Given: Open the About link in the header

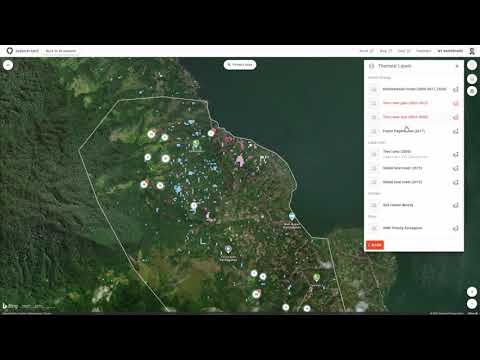Looking at the screenshot, I should tap(366, 51).
